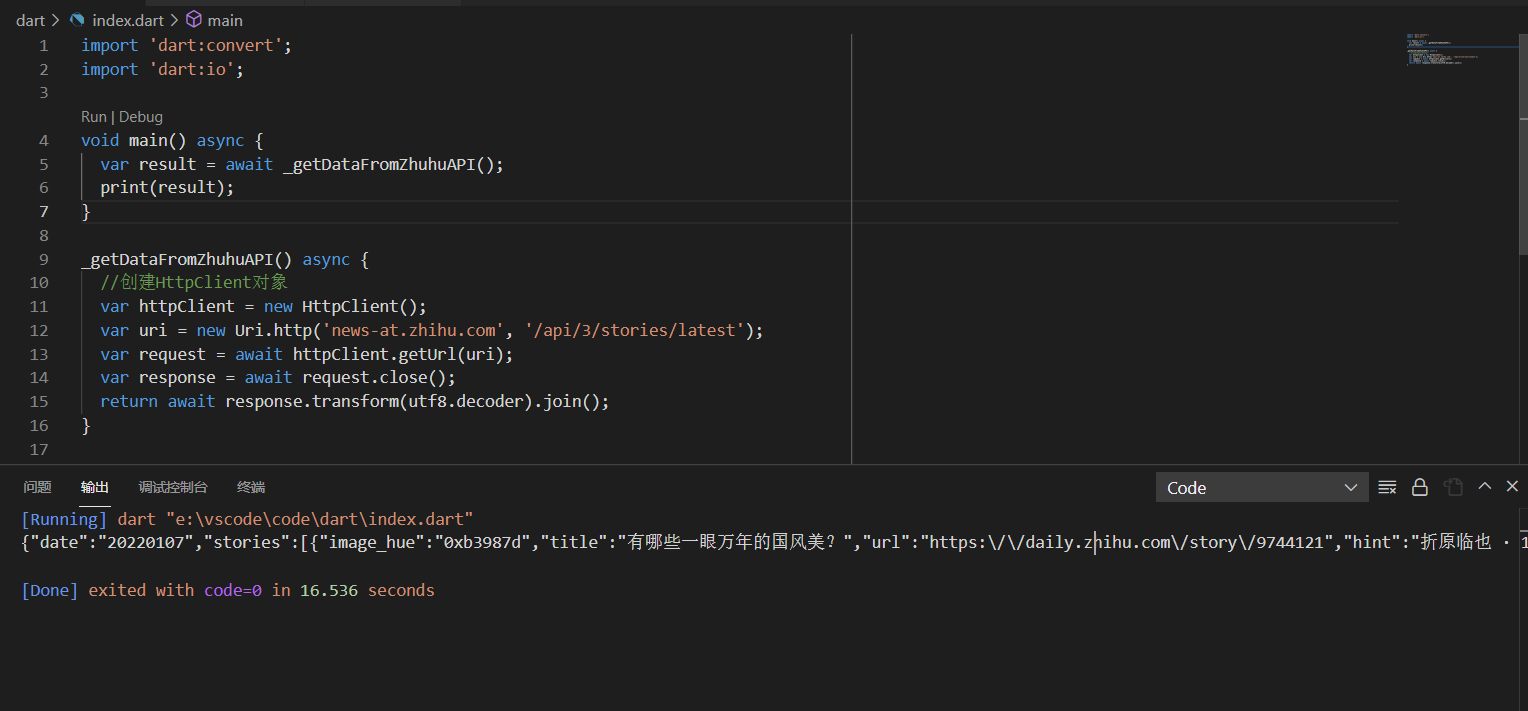Place cursor on print(result) statement

pyautogui.click(x=167, y=187)
